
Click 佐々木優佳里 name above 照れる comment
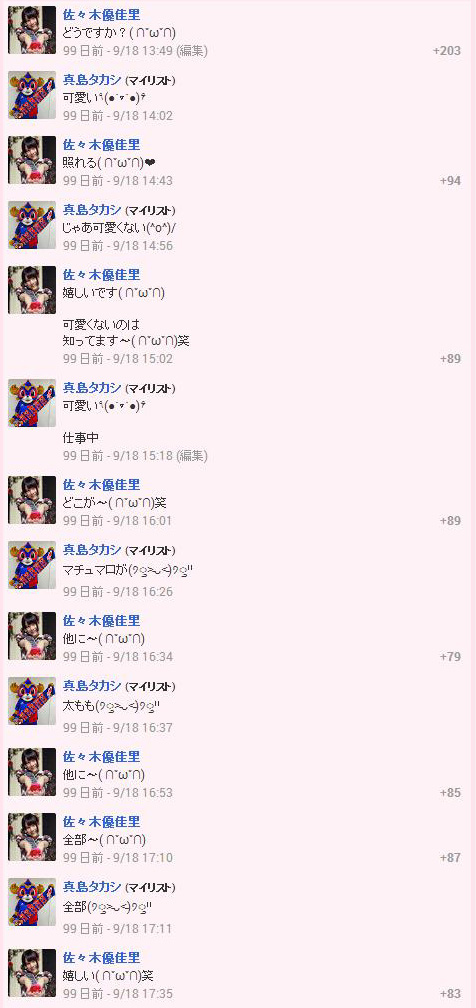[x=101, y=145]
